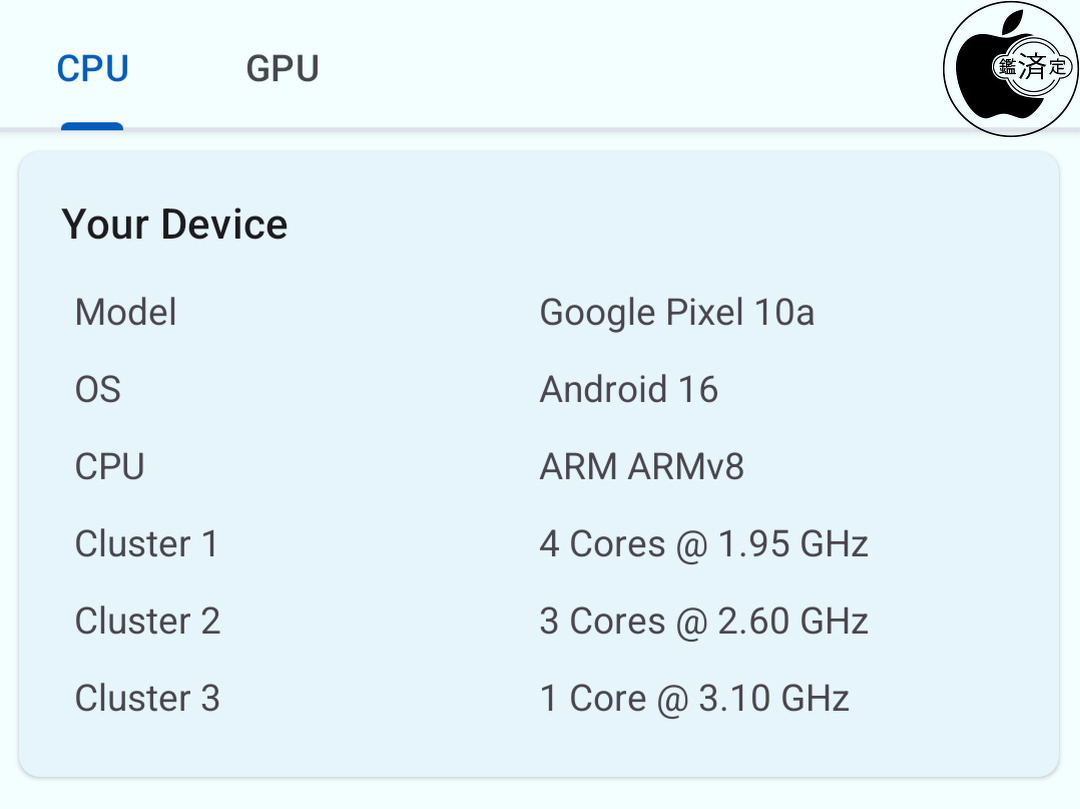Click the Cluster 3 label
Screen dimensions: 1080x809
[x=147, y=698]
